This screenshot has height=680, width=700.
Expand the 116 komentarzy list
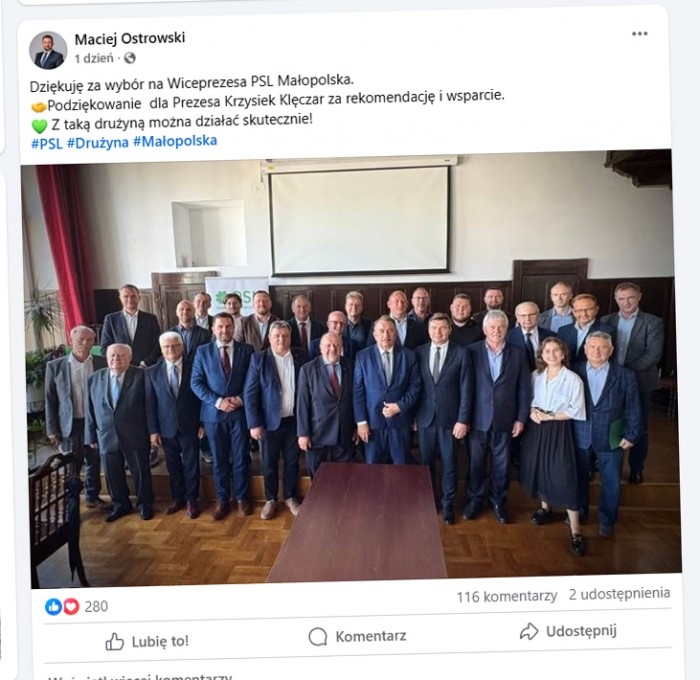[507, 596]
